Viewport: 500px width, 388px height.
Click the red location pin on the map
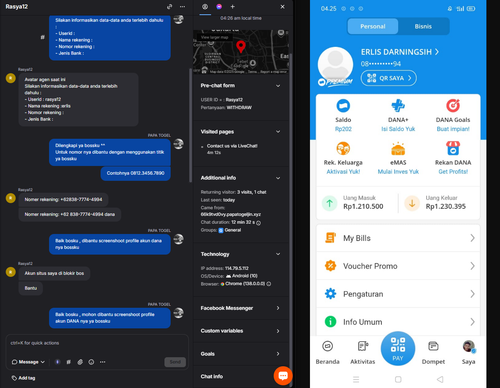coord(241,47)
